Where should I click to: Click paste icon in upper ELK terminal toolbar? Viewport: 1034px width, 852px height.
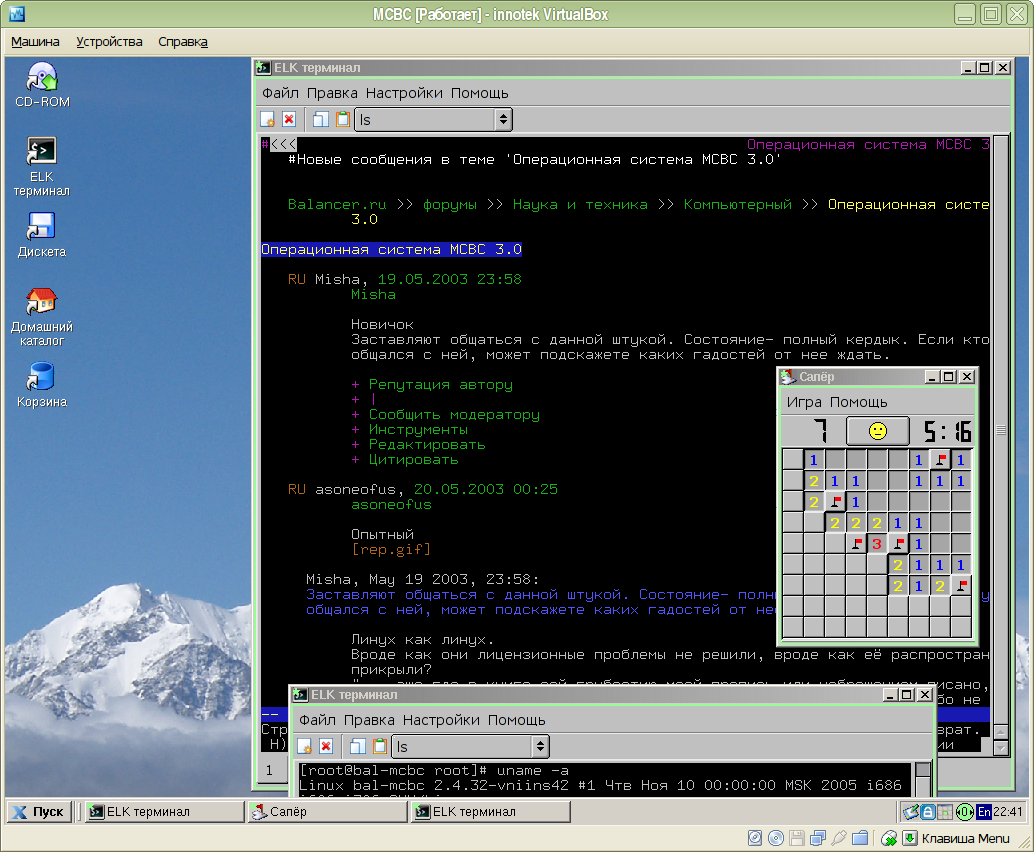pyautogui.click(x=342, y=119)
